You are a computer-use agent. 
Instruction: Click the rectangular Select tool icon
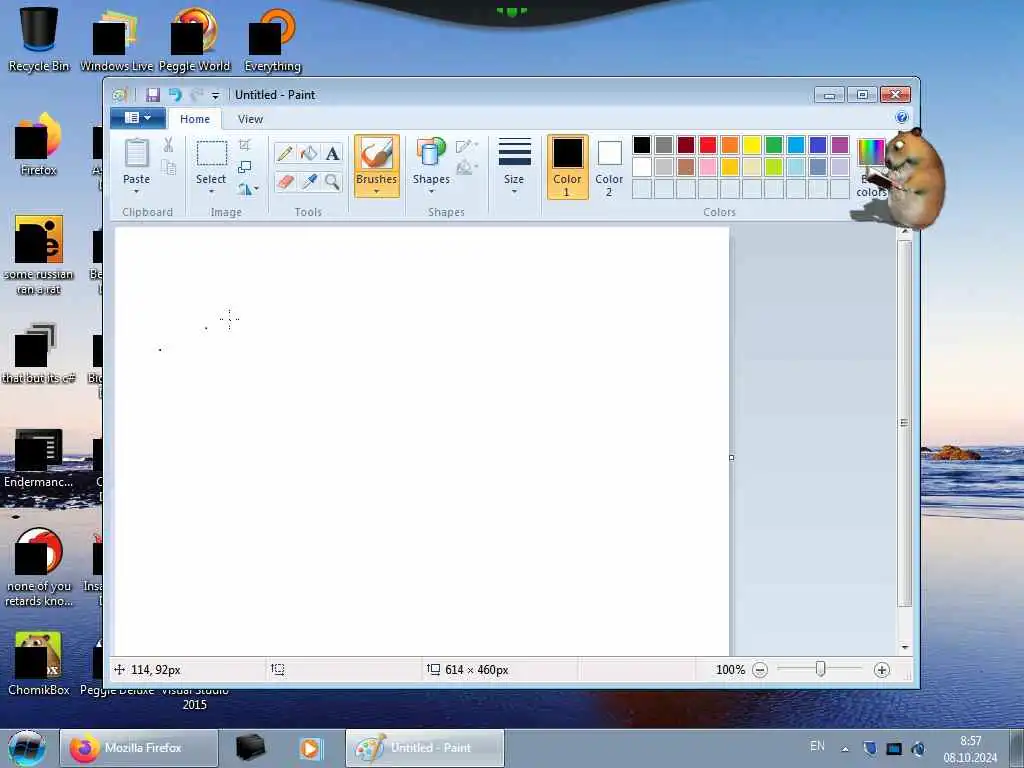click(x=212, y=154)
